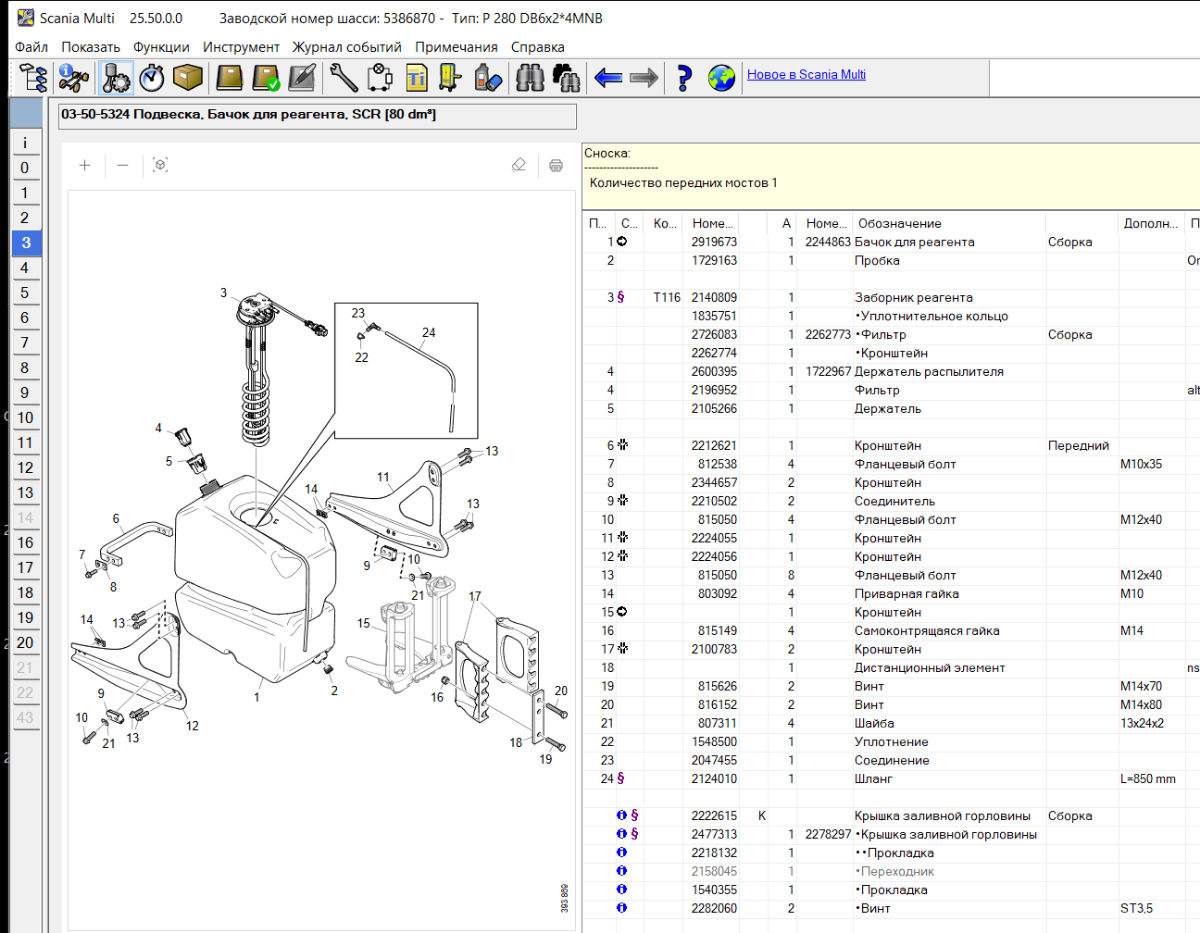The width and height of the screenshot is (1200, 933).
Task: Open help via the question mark icon
Action: [685, 77]
